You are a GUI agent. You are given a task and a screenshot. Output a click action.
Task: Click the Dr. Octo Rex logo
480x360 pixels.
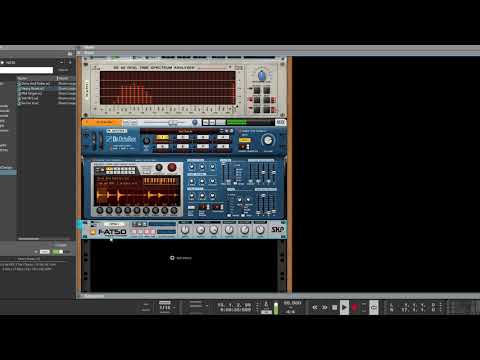121,139
